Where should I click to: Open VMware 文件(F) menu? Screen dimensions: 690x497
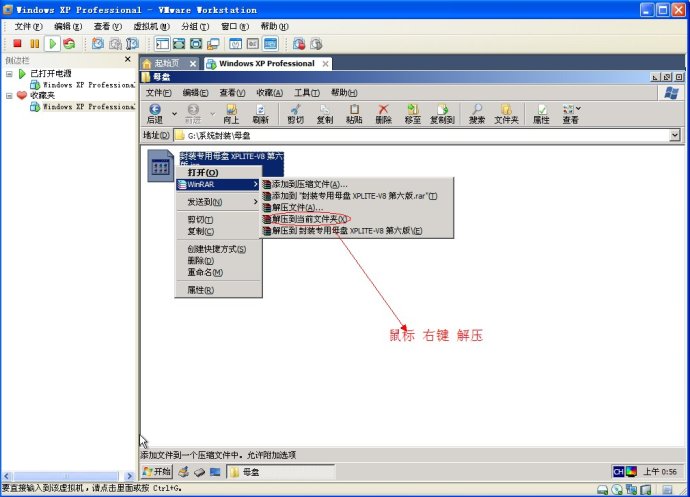[28, 26]
